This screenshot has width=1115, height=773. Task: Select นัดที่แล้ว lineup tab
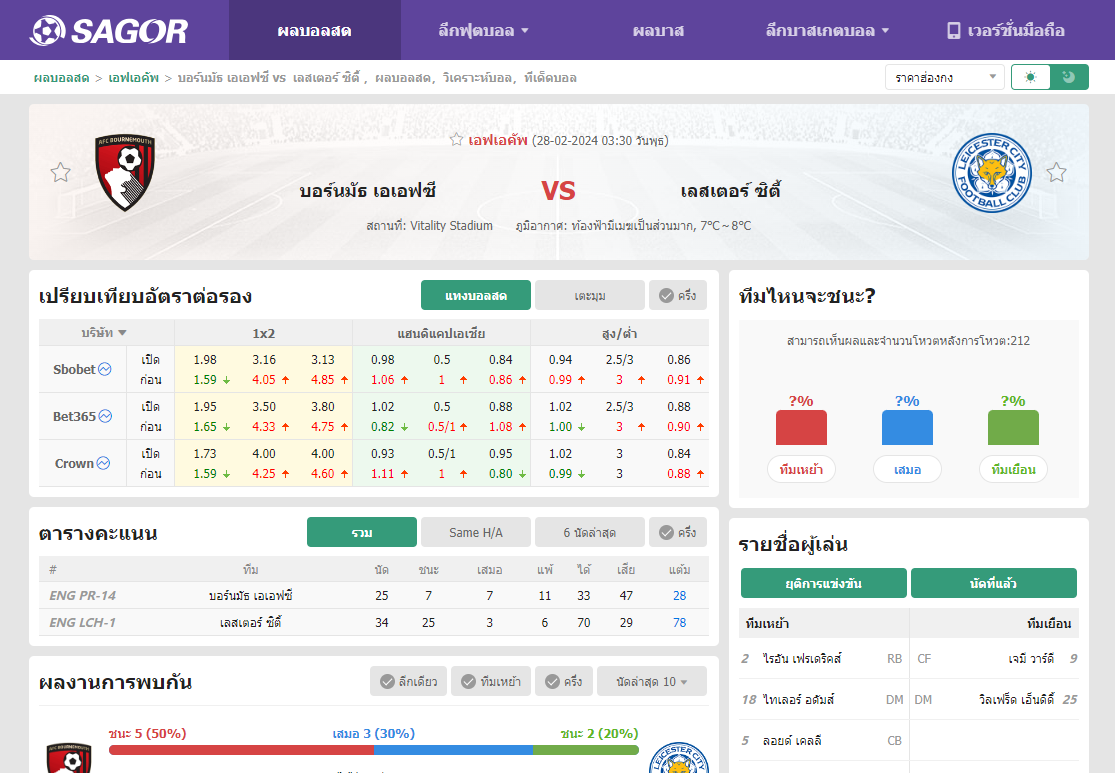tap(993, 583)
